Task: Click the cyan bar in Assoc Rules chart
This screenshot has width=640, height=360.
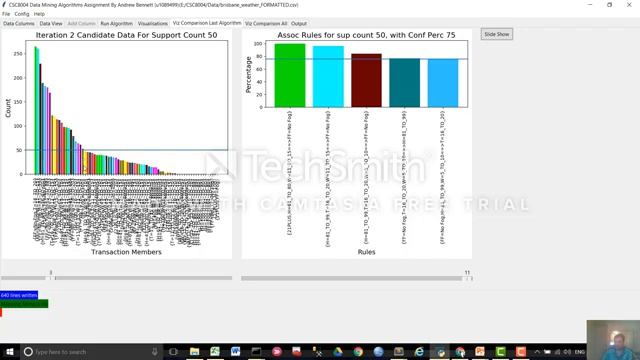Action: click(x=328, y=77)
